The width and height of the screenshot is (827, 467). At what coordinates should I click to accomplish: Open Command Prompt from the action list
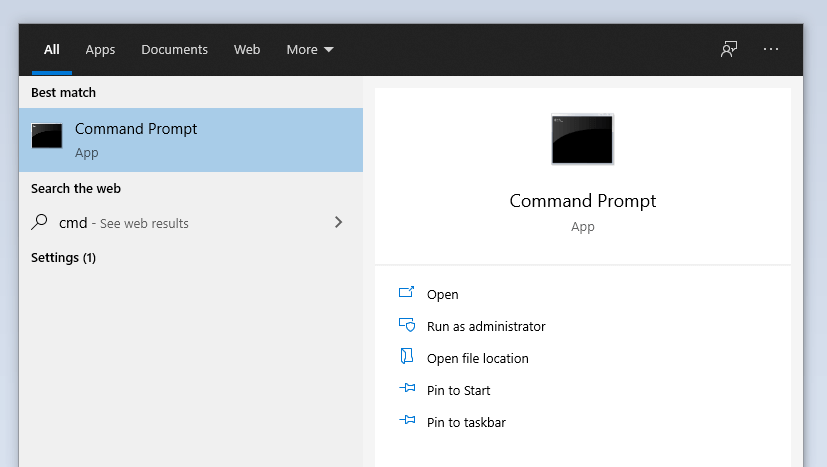[443, 294]
